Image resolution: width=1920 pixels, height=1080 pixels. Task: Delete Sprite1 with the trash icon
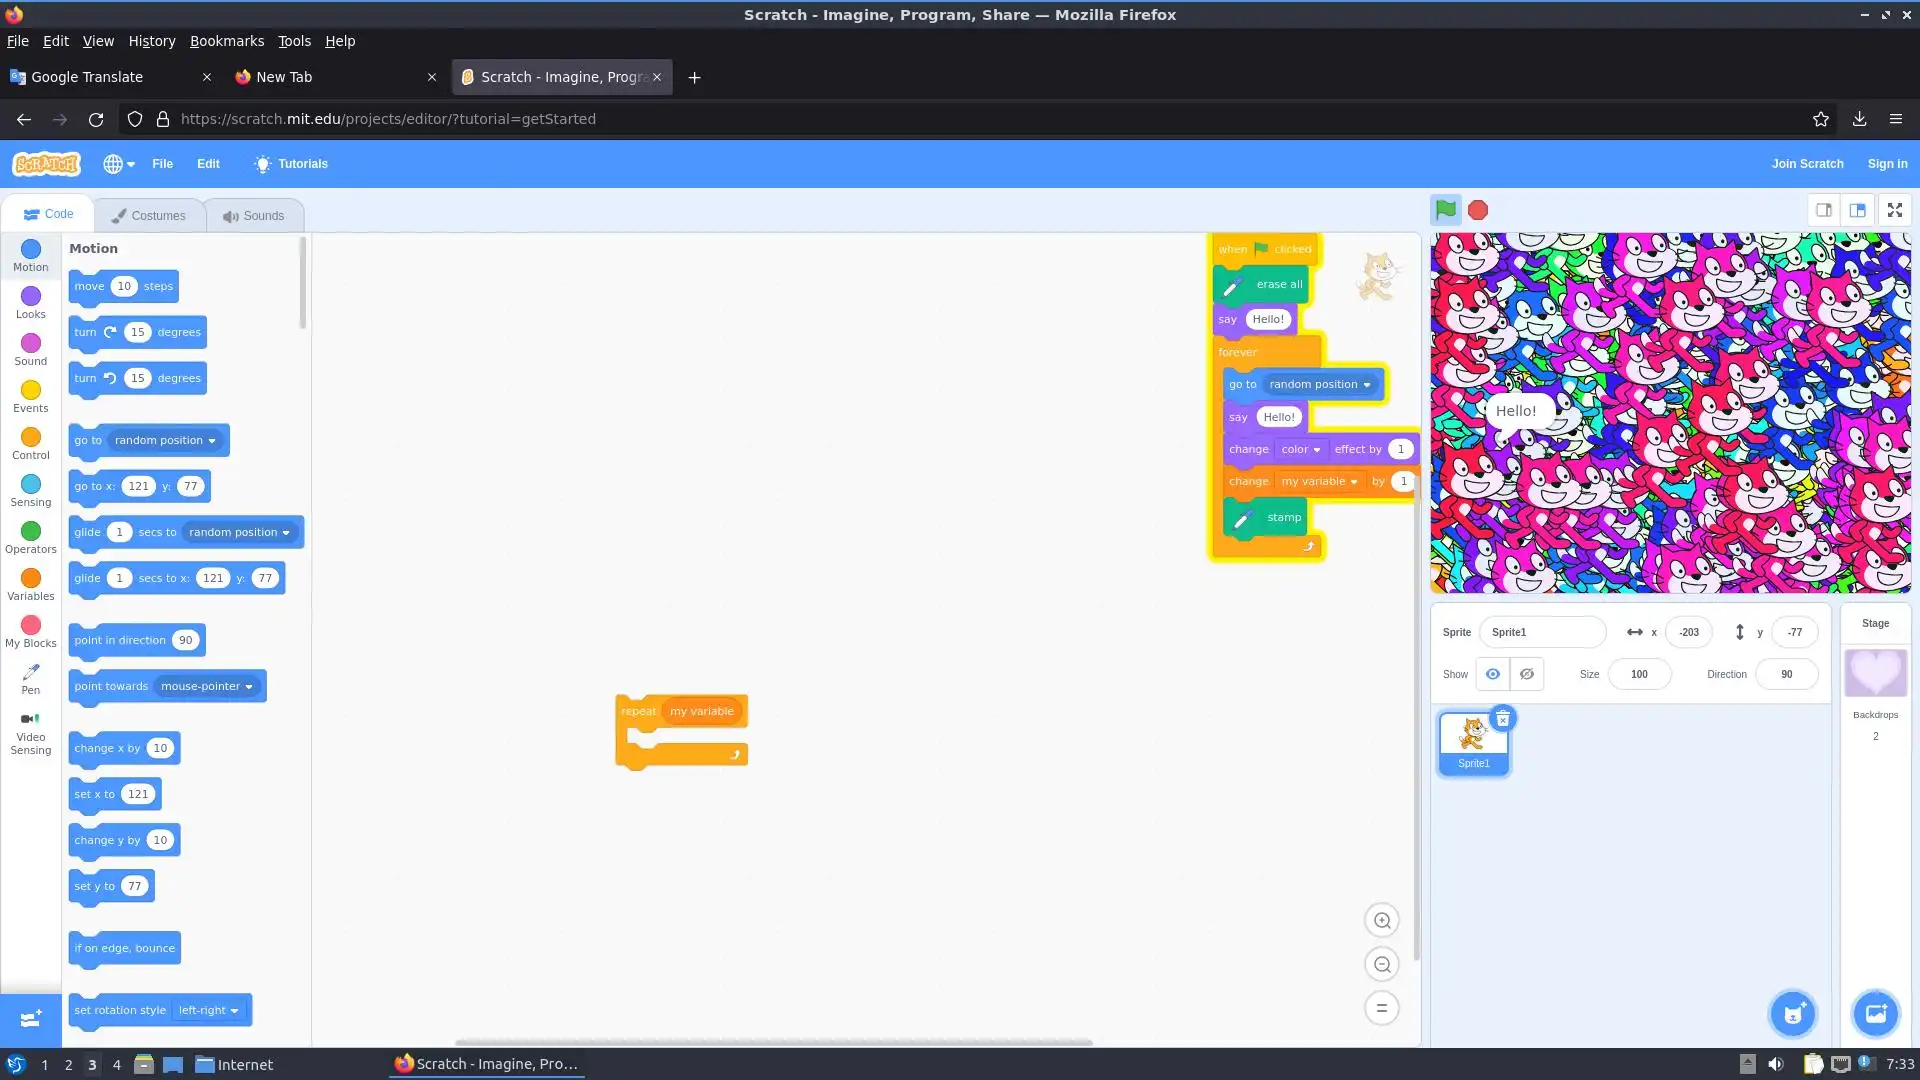tap(1502, 719)
